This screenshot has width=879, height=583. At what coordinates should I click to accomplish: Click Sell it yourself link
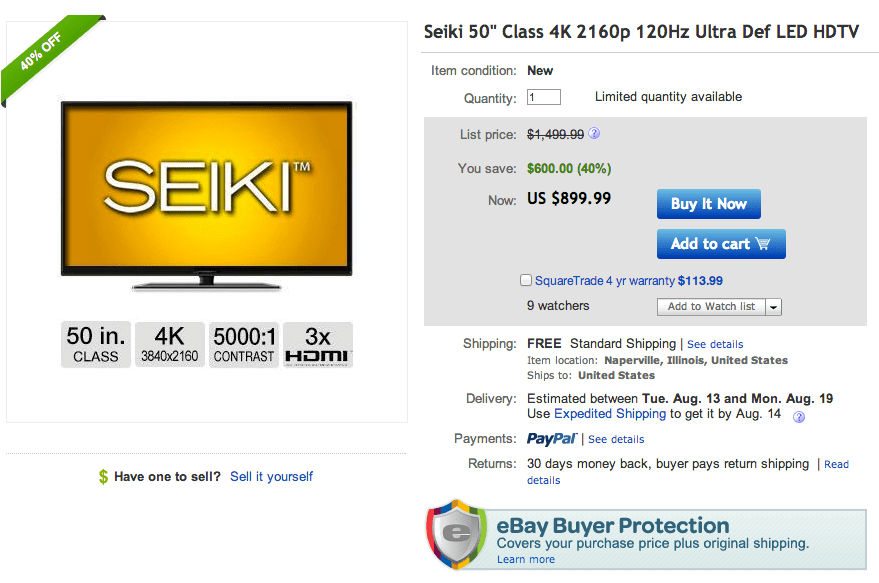click(271, 477)
